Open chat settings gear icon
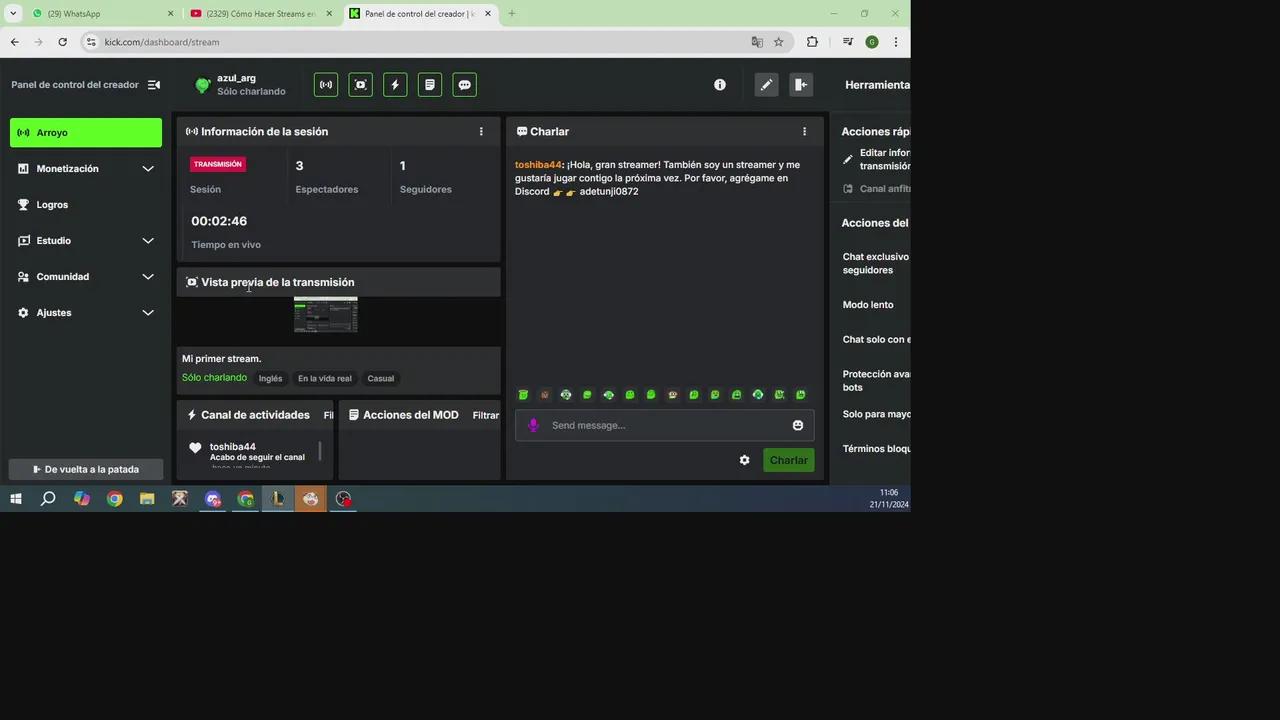 (744, 460)
